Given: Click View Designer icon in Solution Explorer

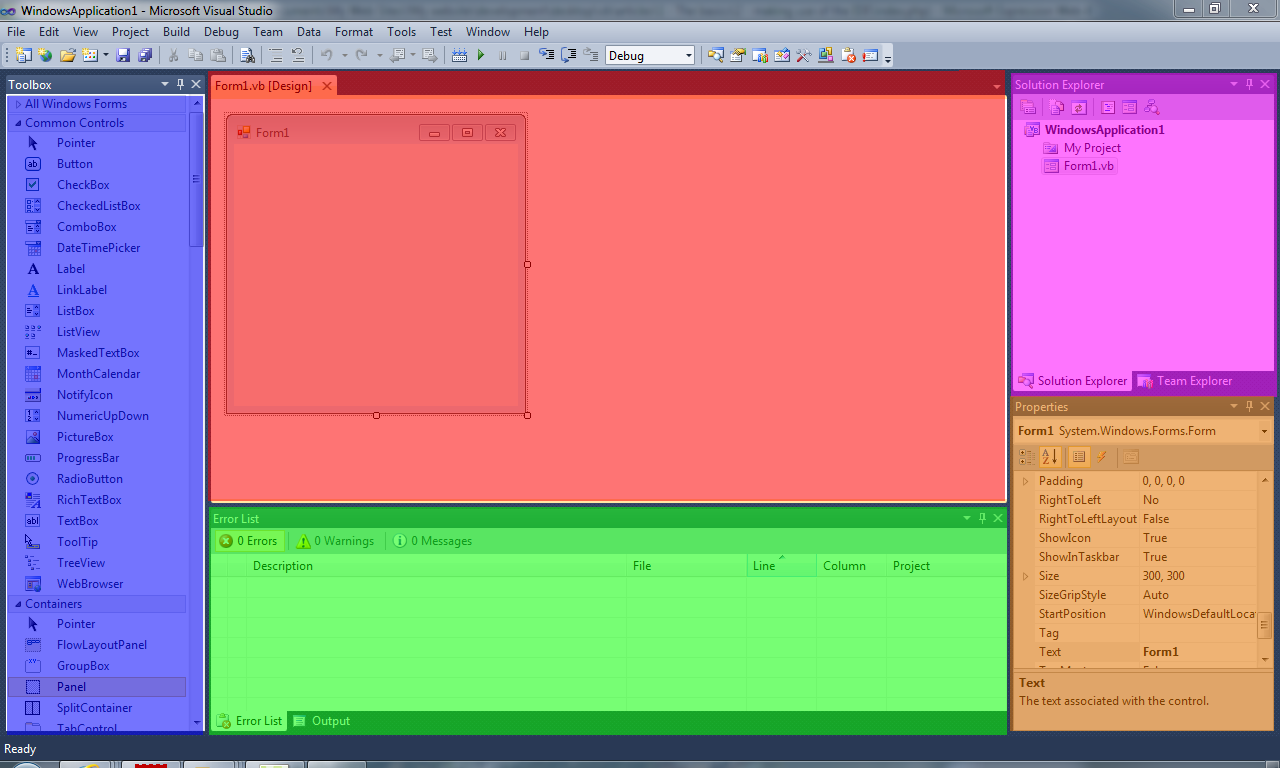Looking at the screenshot, I should click(x=1130, y=107).
